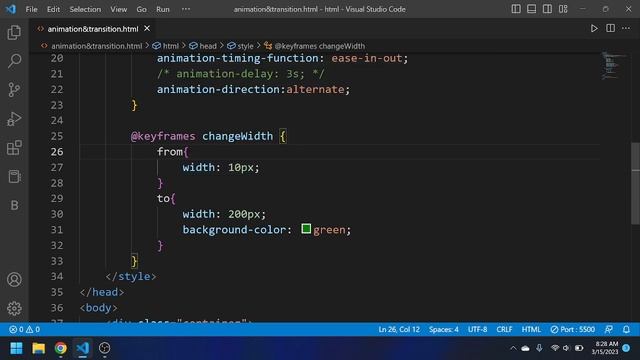Image resolution: width=640 pixels, height=360 pixels.
Task: Open Customize Layout control
Action: [x=563, y=9]
